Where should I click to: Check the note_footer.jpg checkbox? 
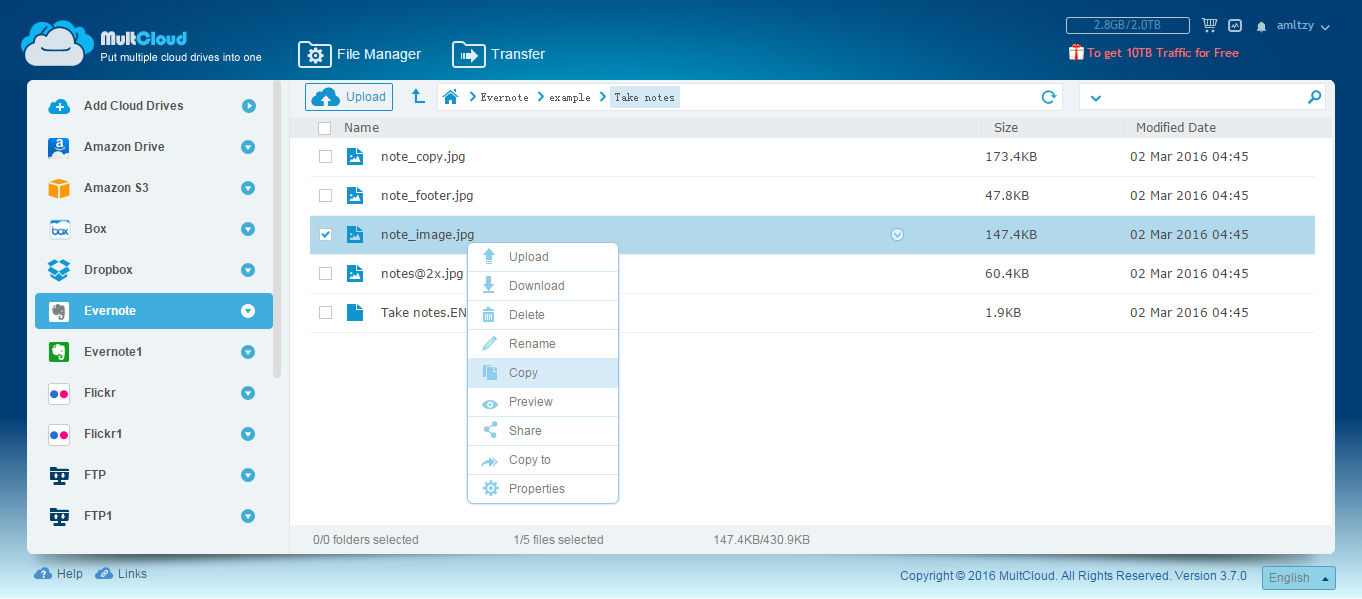325,195
